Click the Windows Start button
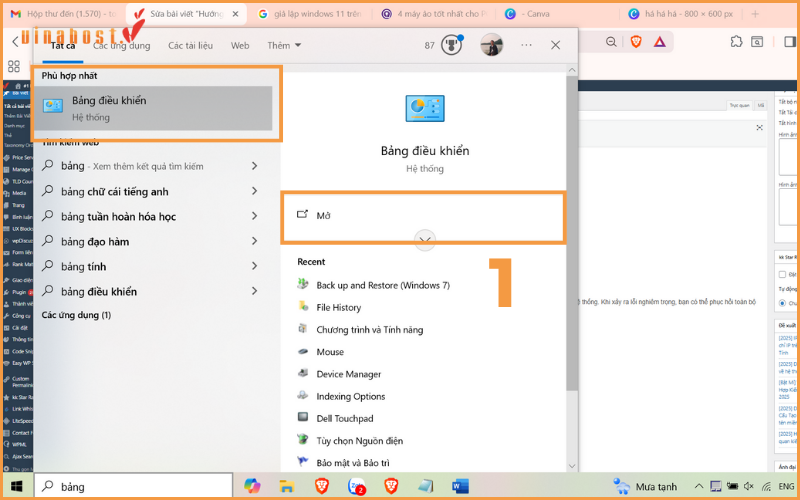The image size is (800, 500). click(14, 486)
